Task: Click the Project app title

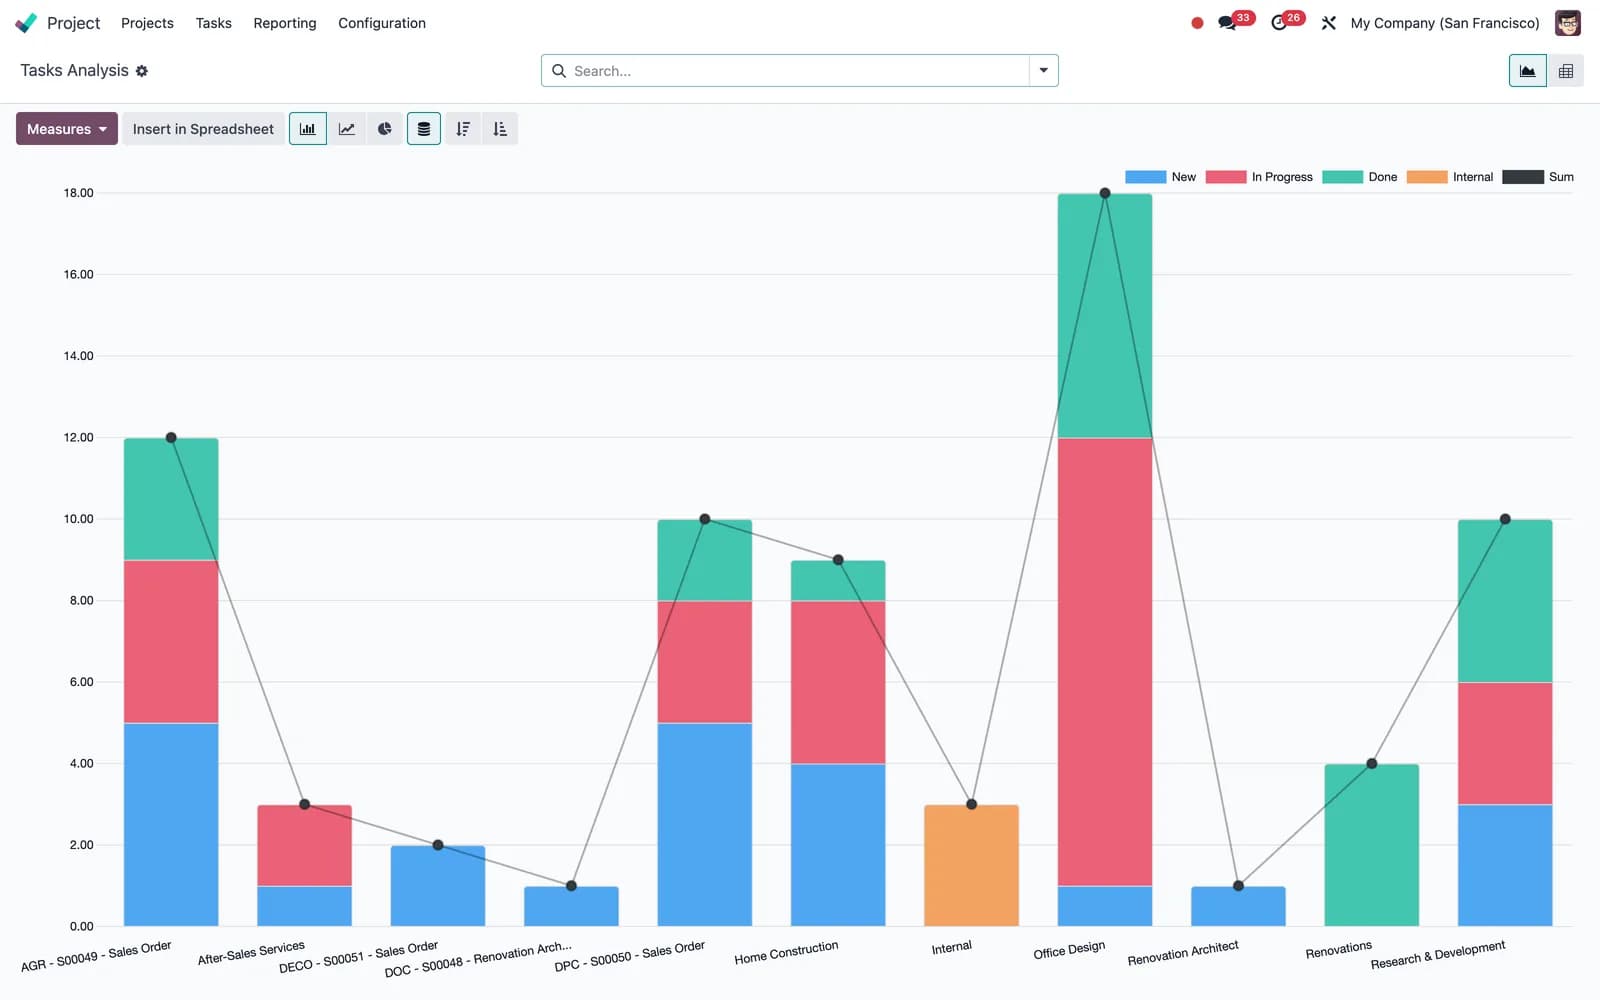Action: 74,23
